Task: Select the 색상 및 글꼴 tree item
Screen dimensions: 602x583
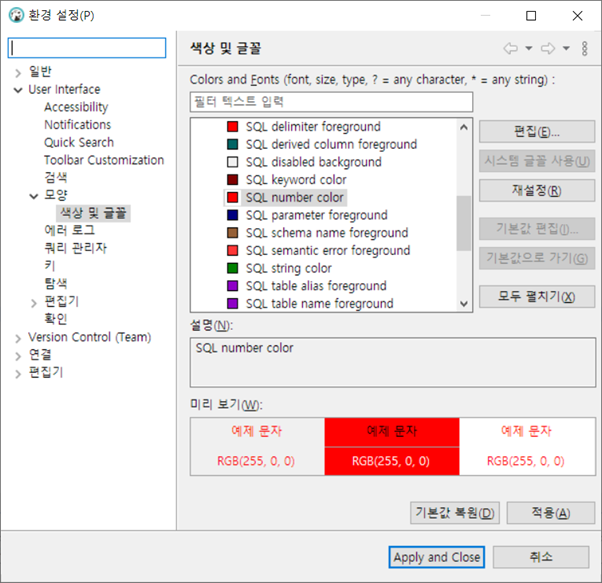Action: coord(93,213)
